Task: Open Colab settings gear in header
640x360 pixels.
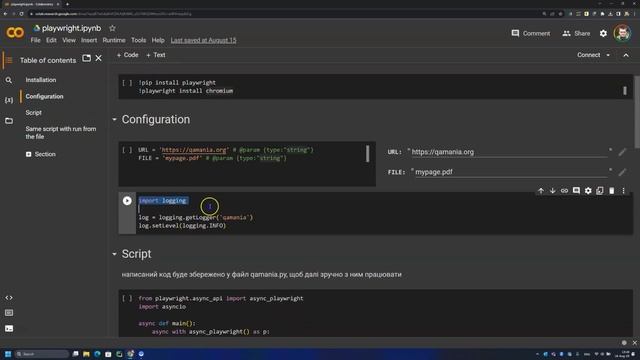Action: pyautogui.click(x=603, y=33)
